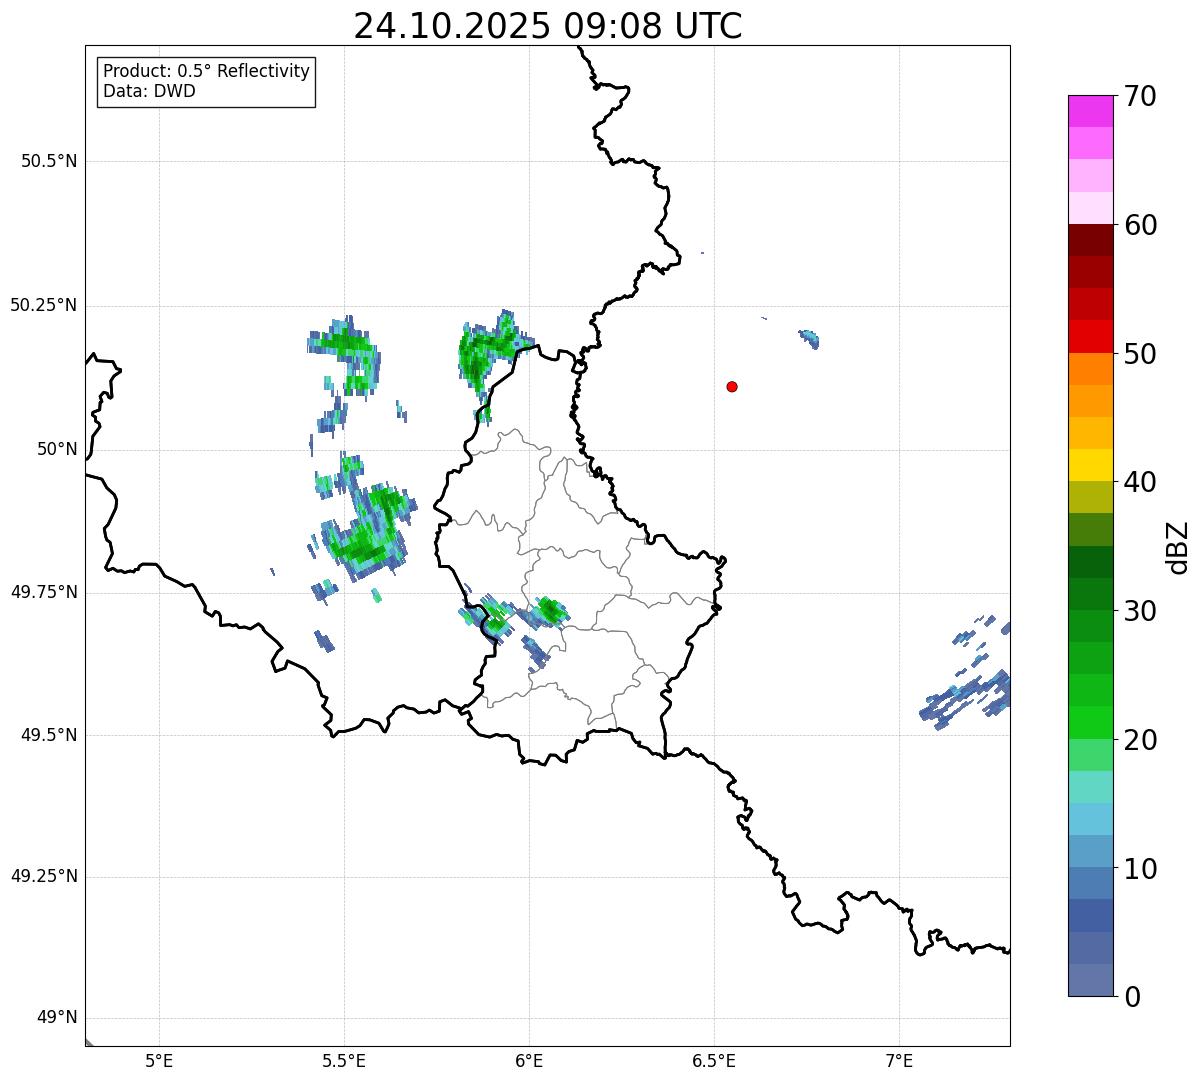Click the colorbar label 30
1202x1081 pixels.
coord(1141,611)
